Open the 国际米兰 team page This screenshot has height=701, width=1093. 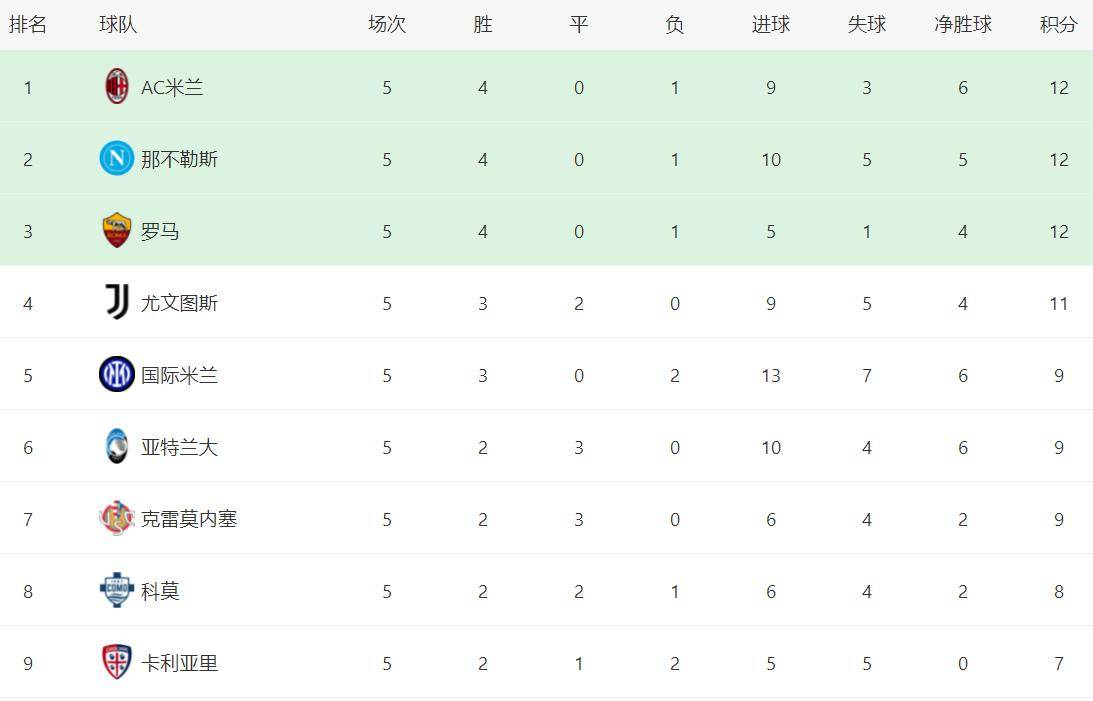179,376
